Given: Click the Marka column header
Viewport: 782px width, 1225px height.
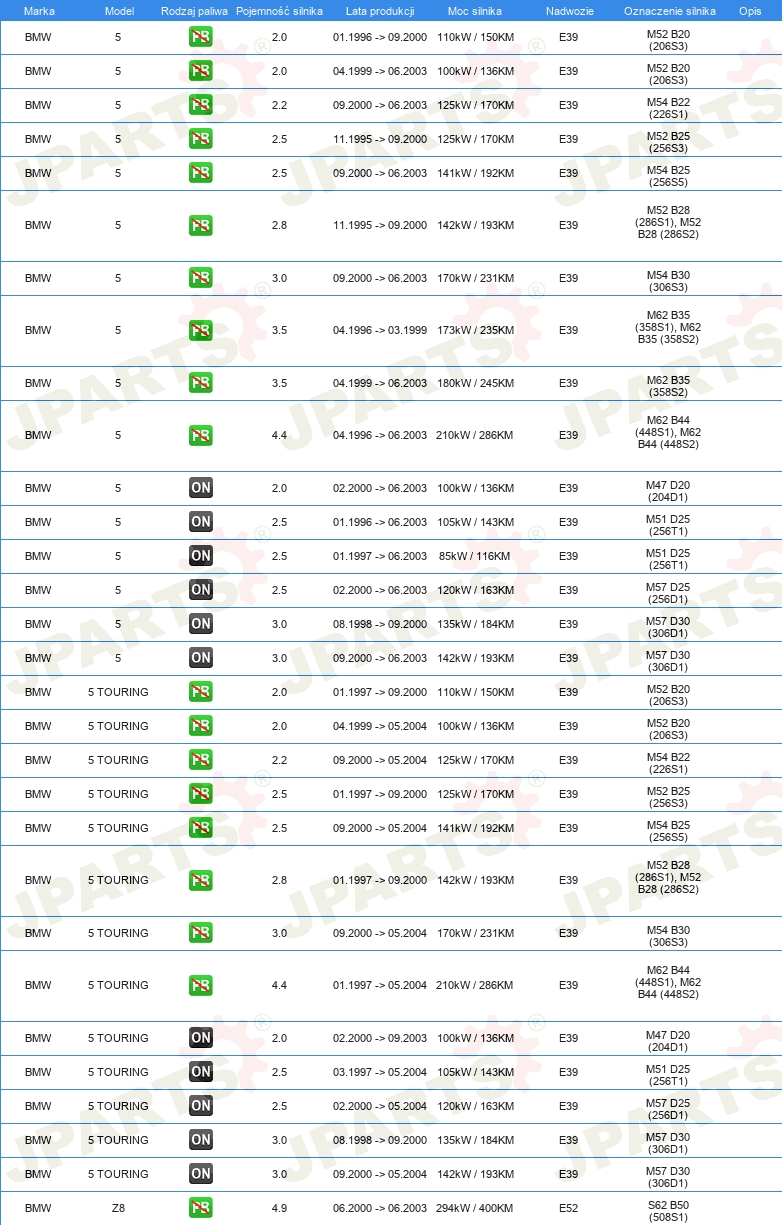Looking at the screenshot, I should [x=38, y=10].
